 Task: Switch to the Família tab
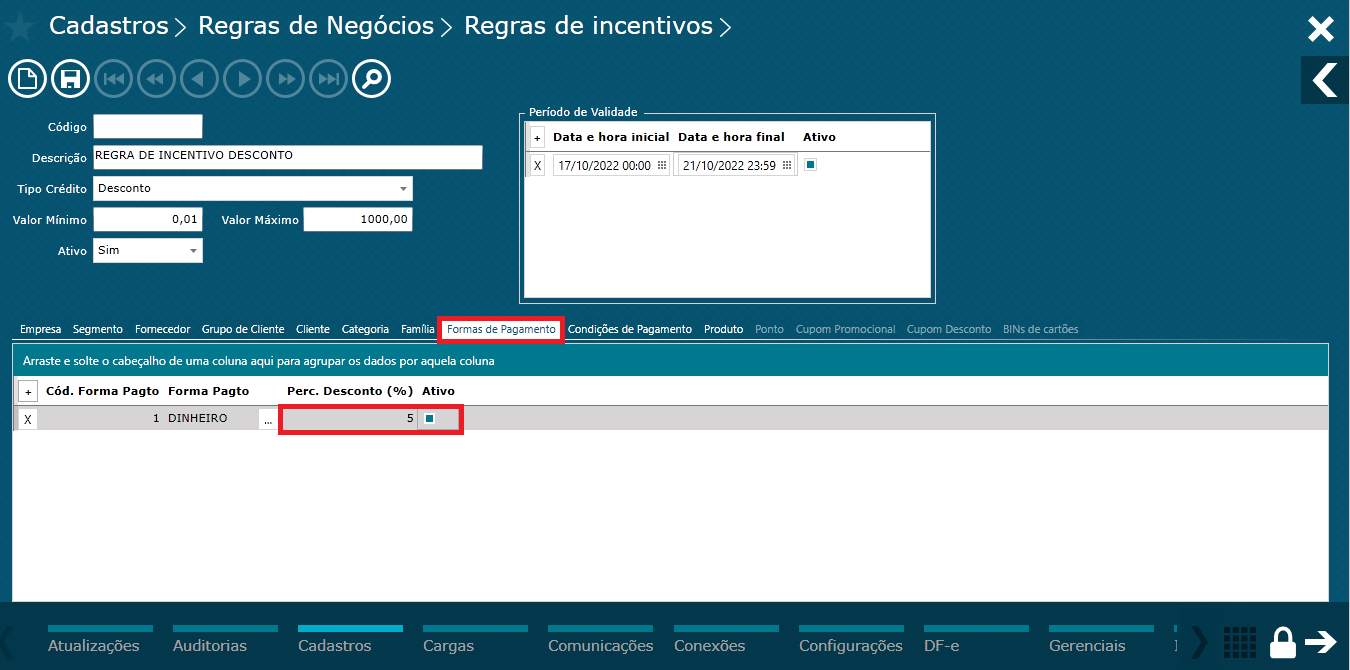click(x=418, y=329)
